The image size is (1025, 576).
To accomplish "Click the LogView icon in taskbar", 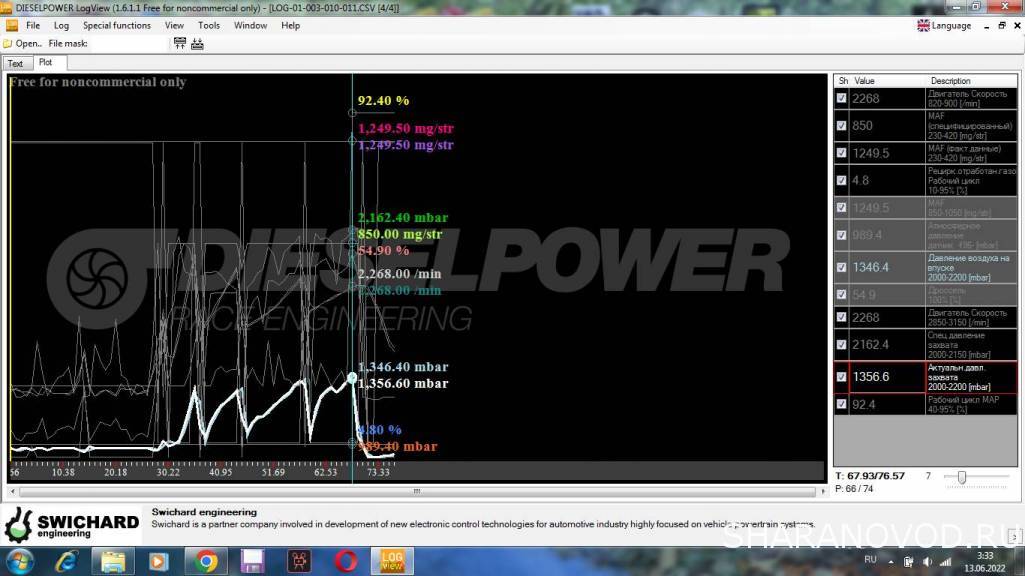I will pos(392,560).
